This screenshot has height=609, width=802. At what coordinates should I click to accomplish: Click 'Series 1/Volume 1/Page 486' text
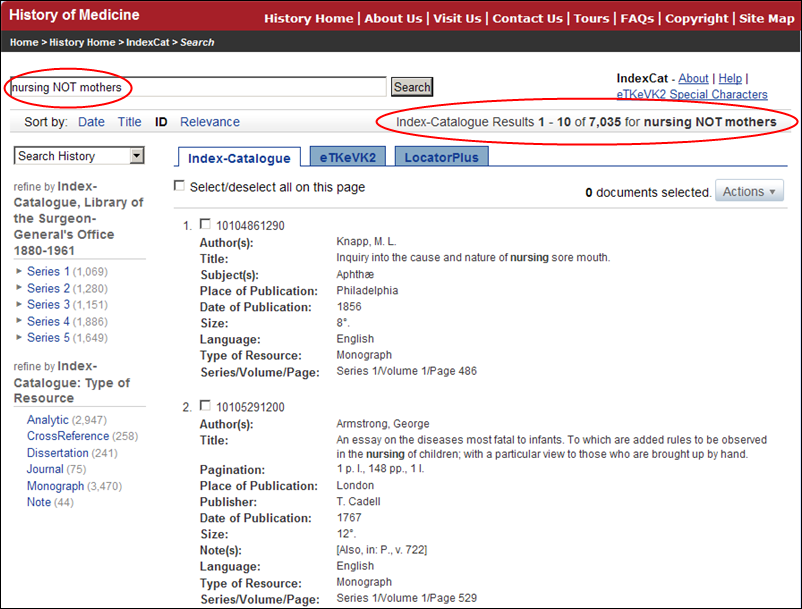pyautogui.click(x=406, y=371)
